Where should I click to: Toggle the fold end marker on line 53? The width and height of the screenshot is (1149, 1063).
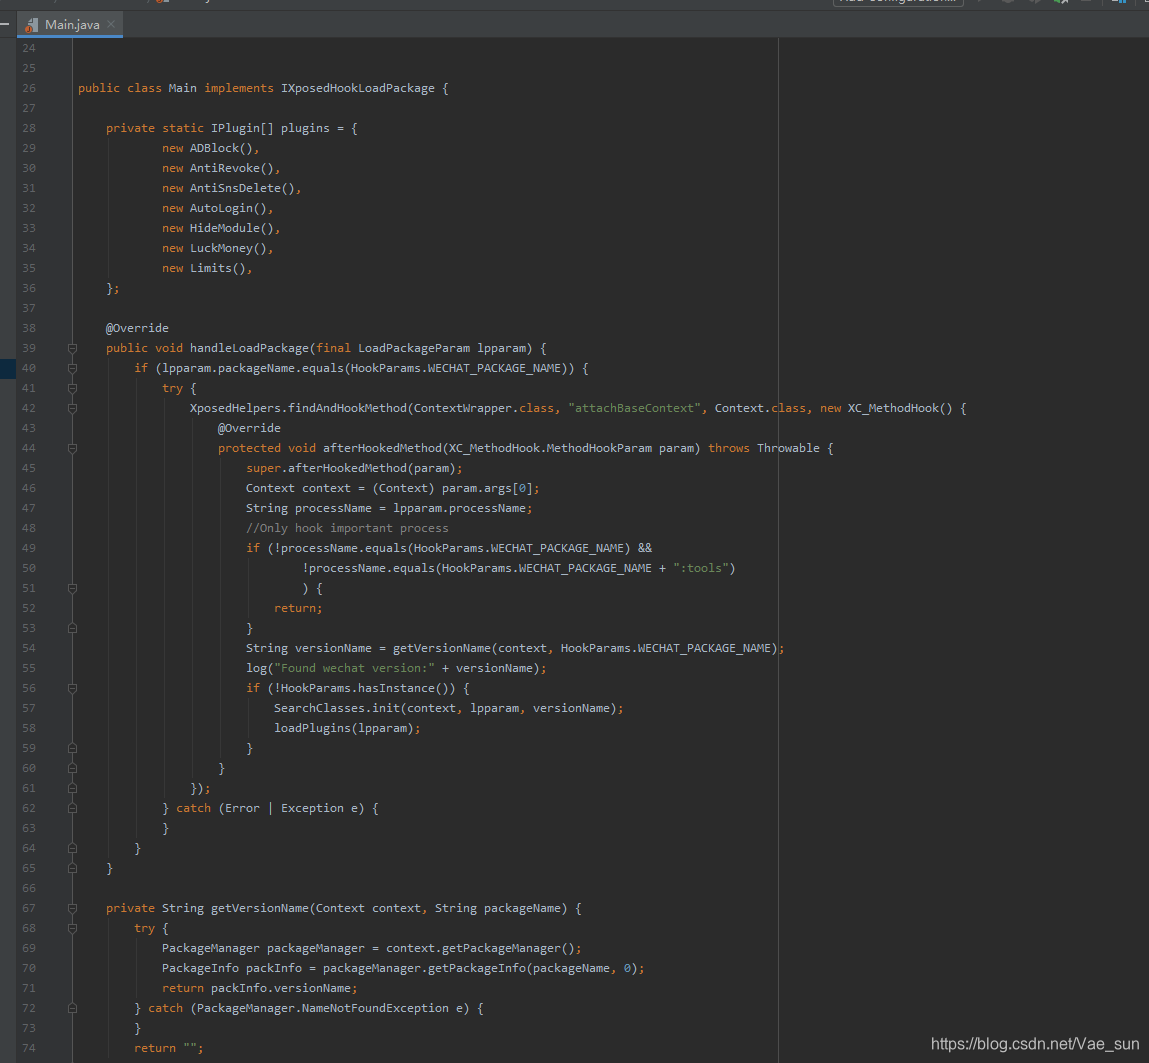pyautogui.click(x=73, y=628)
